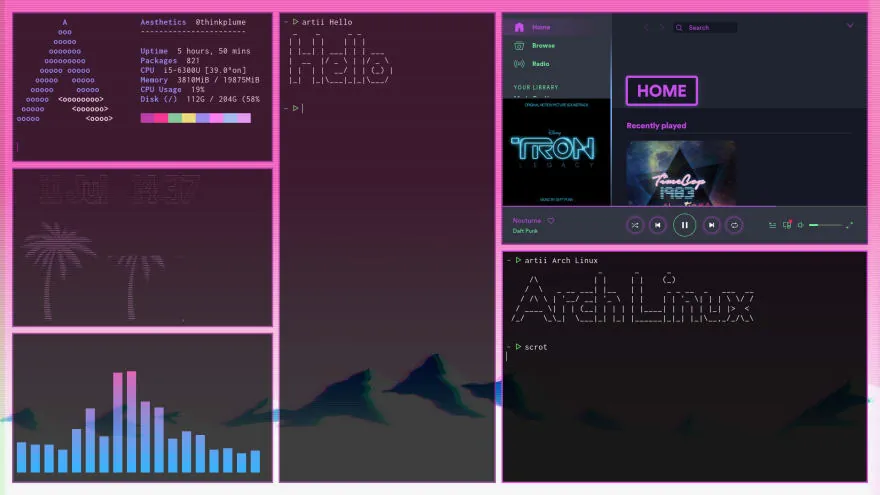Screen dimensions: 880x495
Task: Skip to the next track
Action: (712, 225)
